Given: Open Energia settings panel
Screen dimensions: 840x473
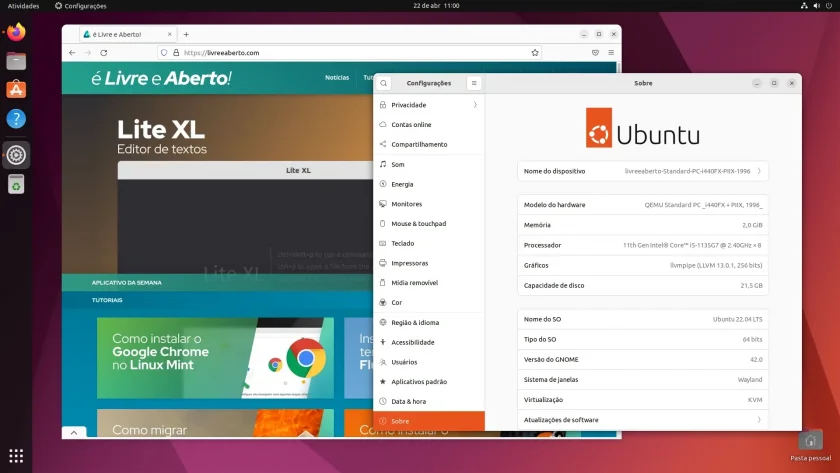Looking at the screenshot, I should pos(429,184).
